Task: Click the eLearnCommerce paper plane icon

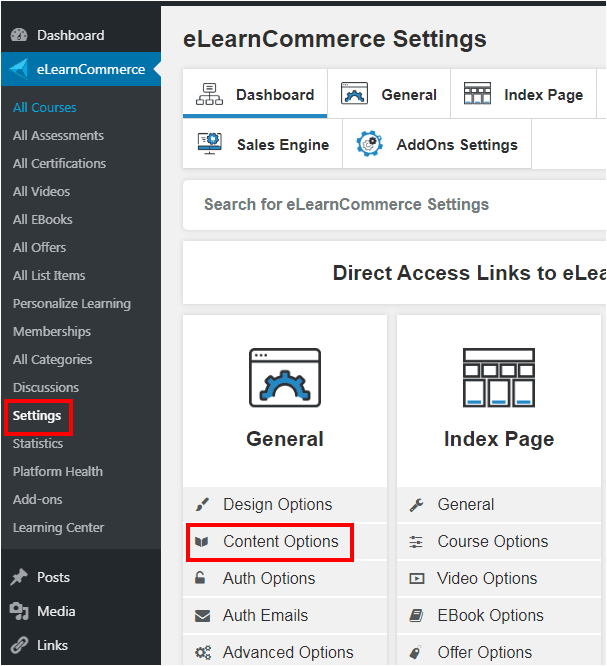Action: click(x=19, y=69)
